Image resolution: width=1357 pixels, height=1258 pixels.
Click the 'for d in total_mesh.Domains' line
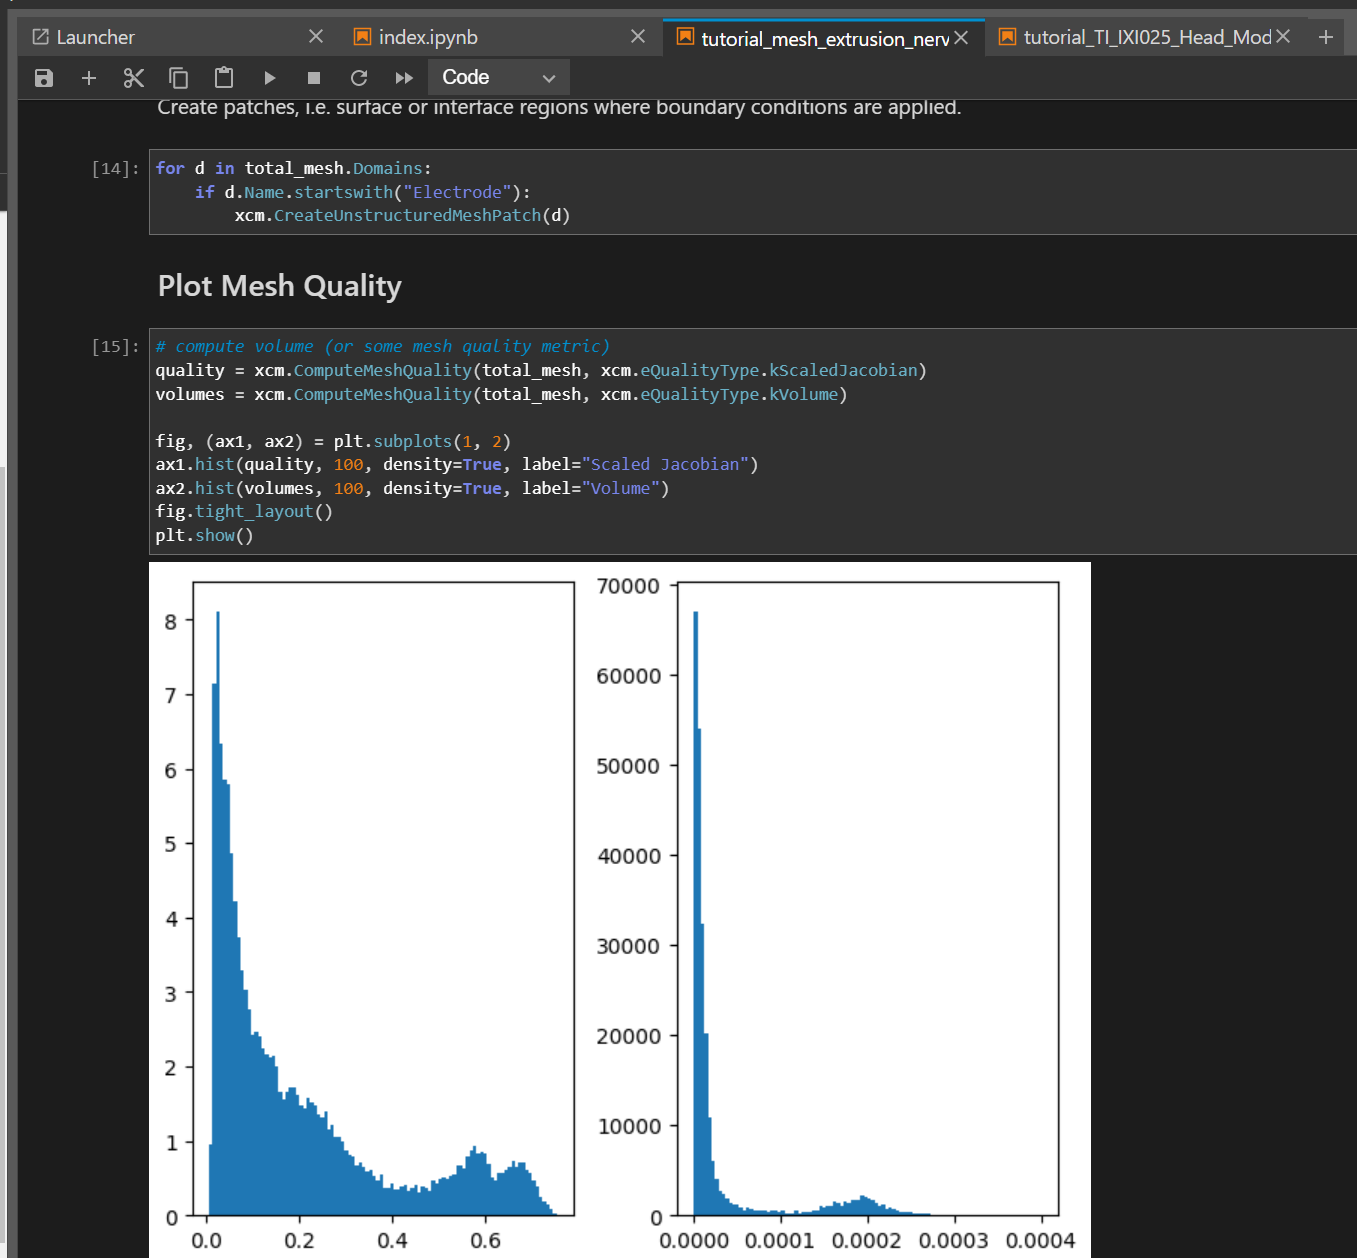coord(293,168)
